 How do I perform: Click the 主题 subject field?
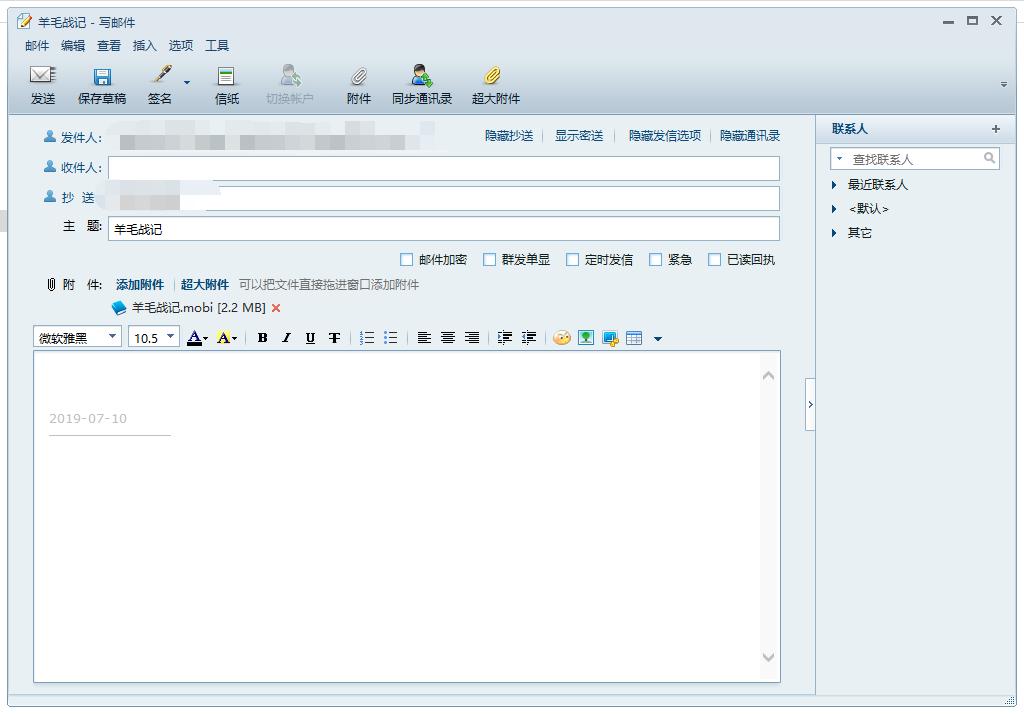(444, 229)
